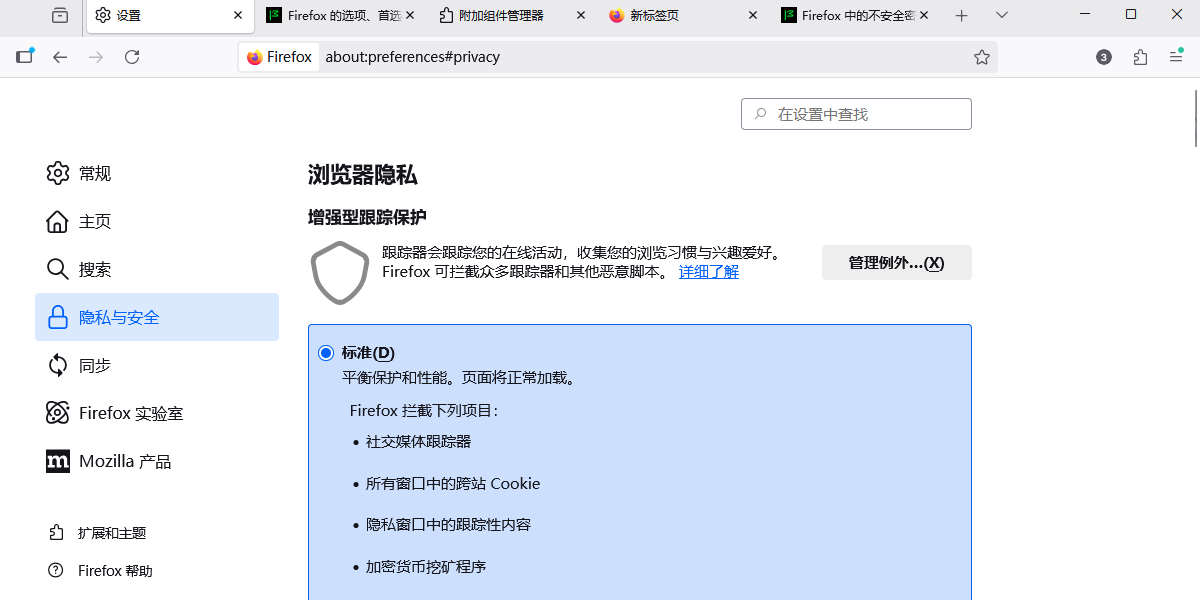
Task: Click the Firefox 实验室 sidebar icon
Action: 58,413
